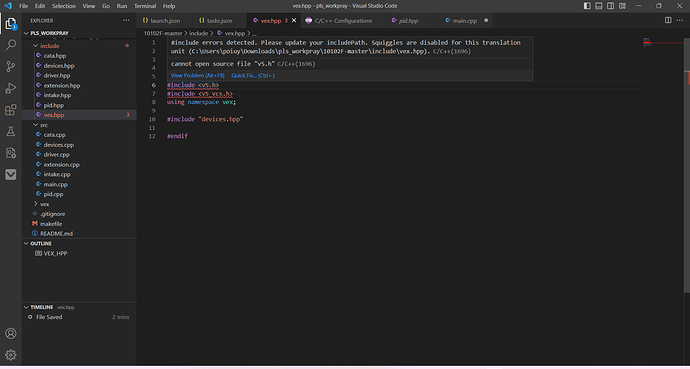Toggle Panel layout icon

(x=599, y=6)
